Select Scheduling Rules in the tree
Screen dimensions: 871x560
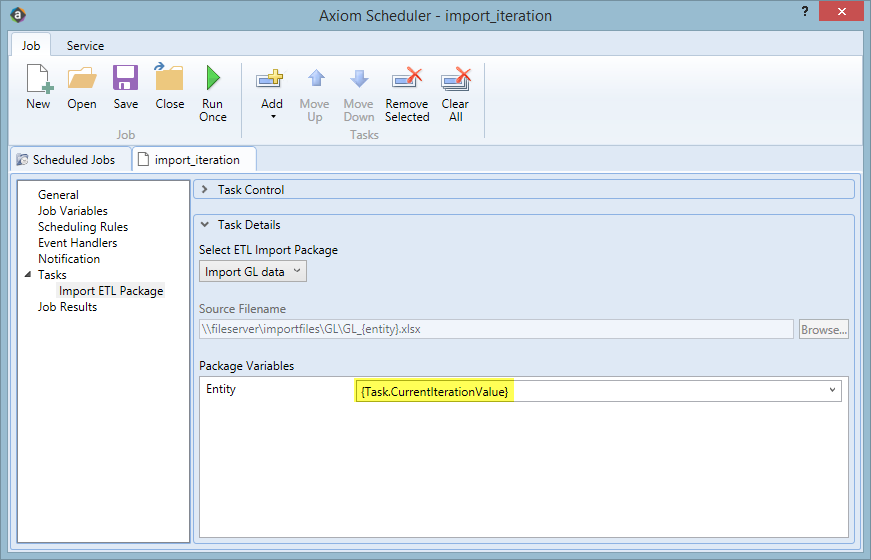point(83,227)
